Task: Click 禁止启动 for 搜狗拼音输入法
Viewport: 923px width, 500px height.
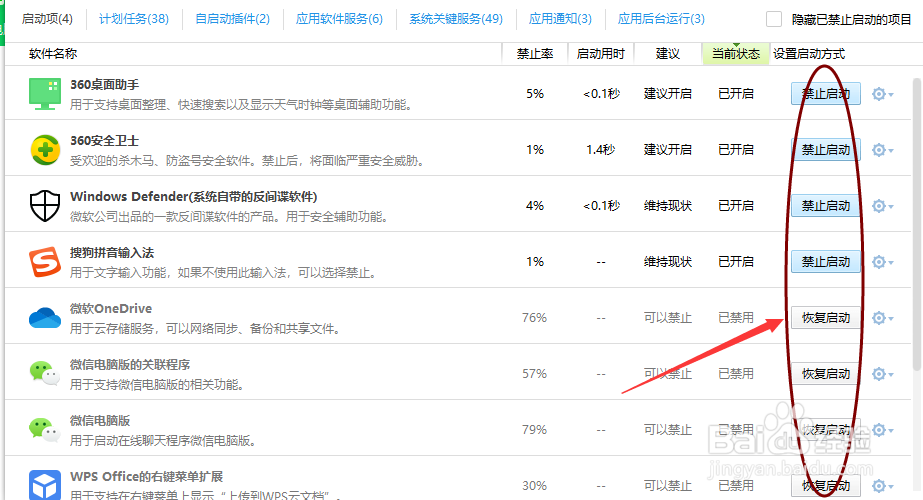Action: 825,261
